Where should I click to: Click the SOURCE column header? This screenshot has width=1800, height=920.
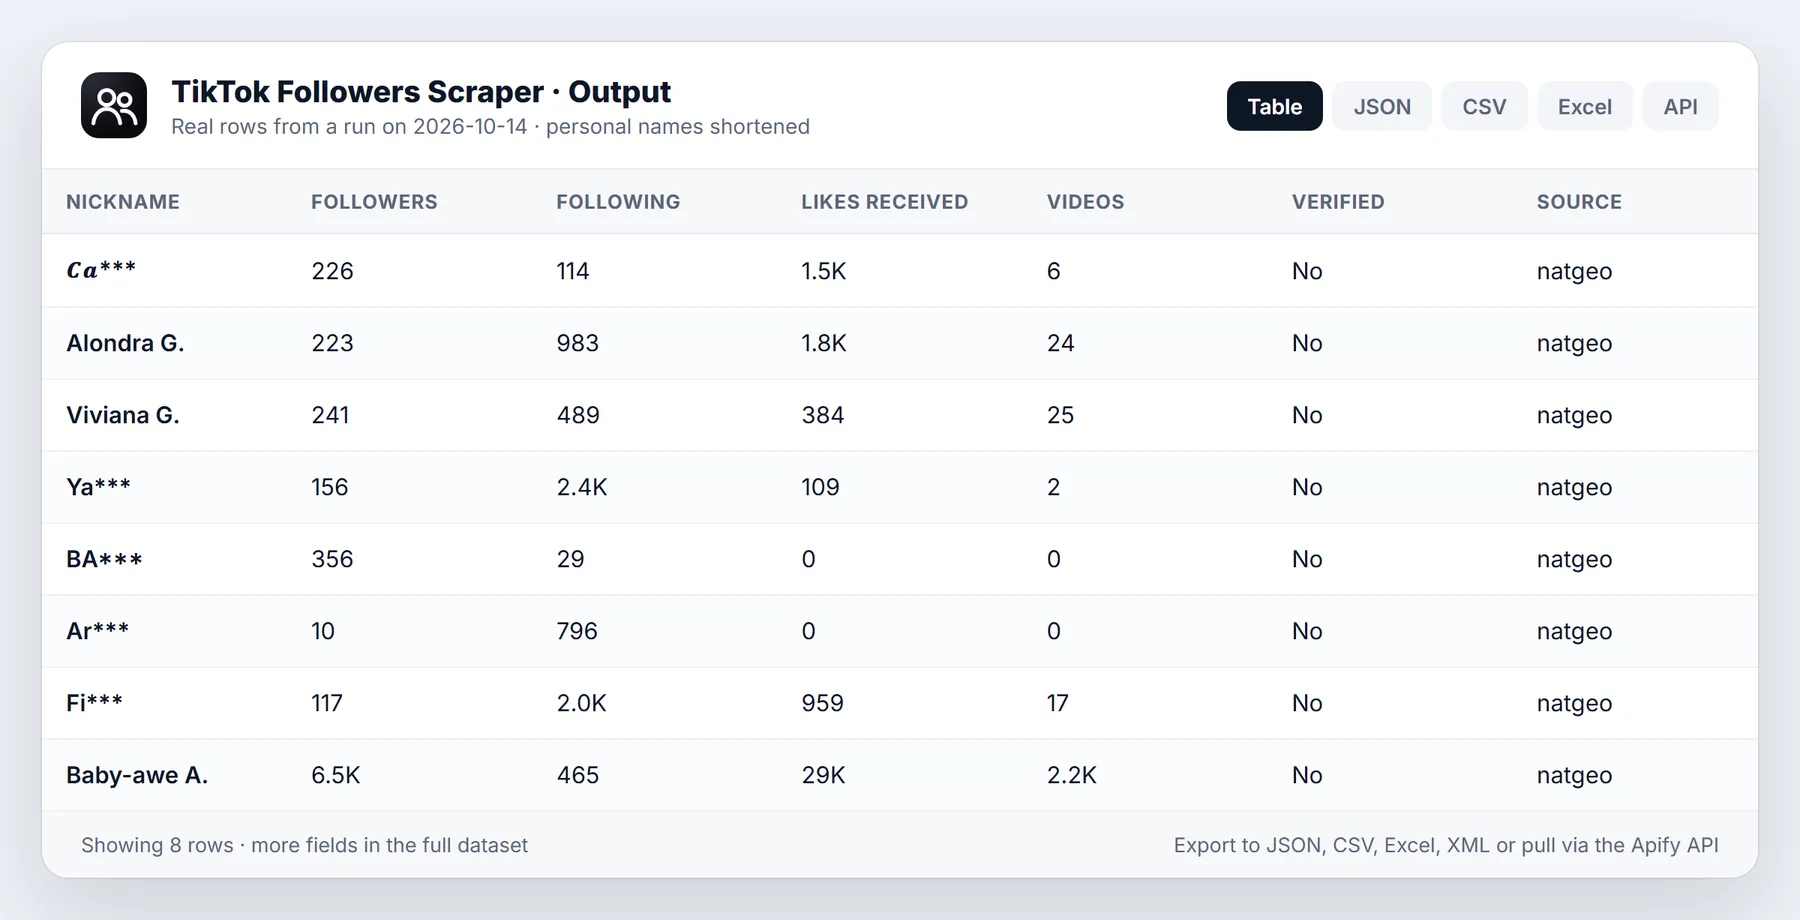click(1579, 202)
